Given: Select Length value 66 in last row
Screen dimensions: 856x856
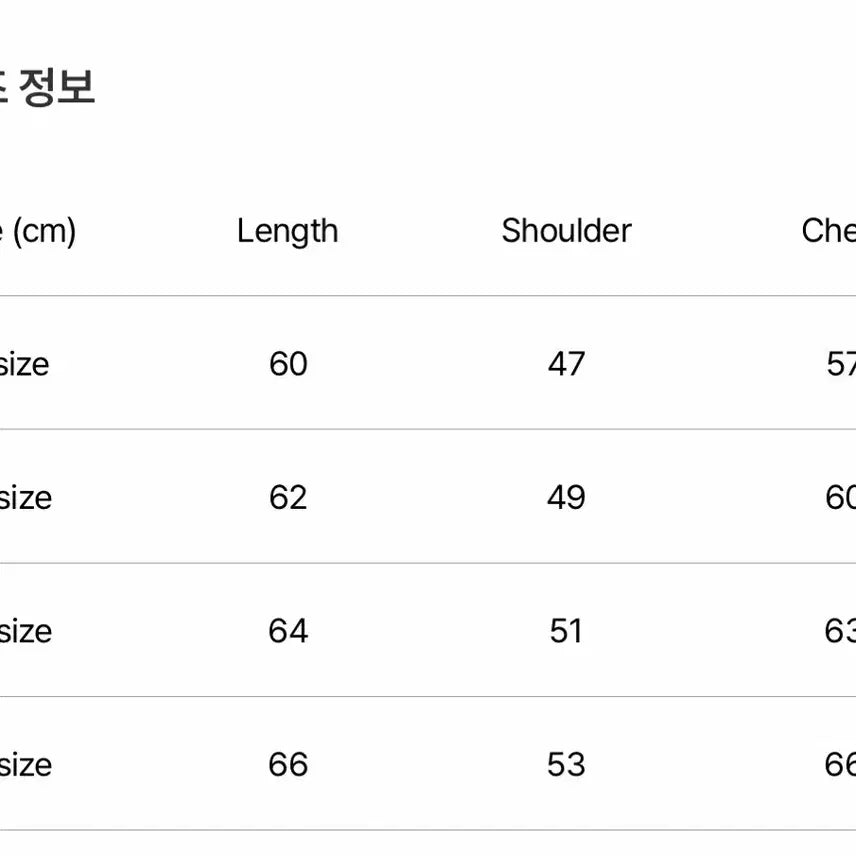Looking at the screenshot, I should [x=288, y=765].
